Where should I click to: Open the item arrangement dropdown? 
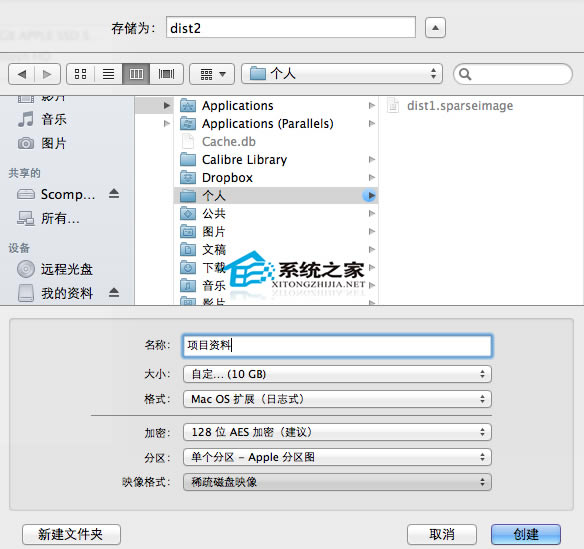212,74
